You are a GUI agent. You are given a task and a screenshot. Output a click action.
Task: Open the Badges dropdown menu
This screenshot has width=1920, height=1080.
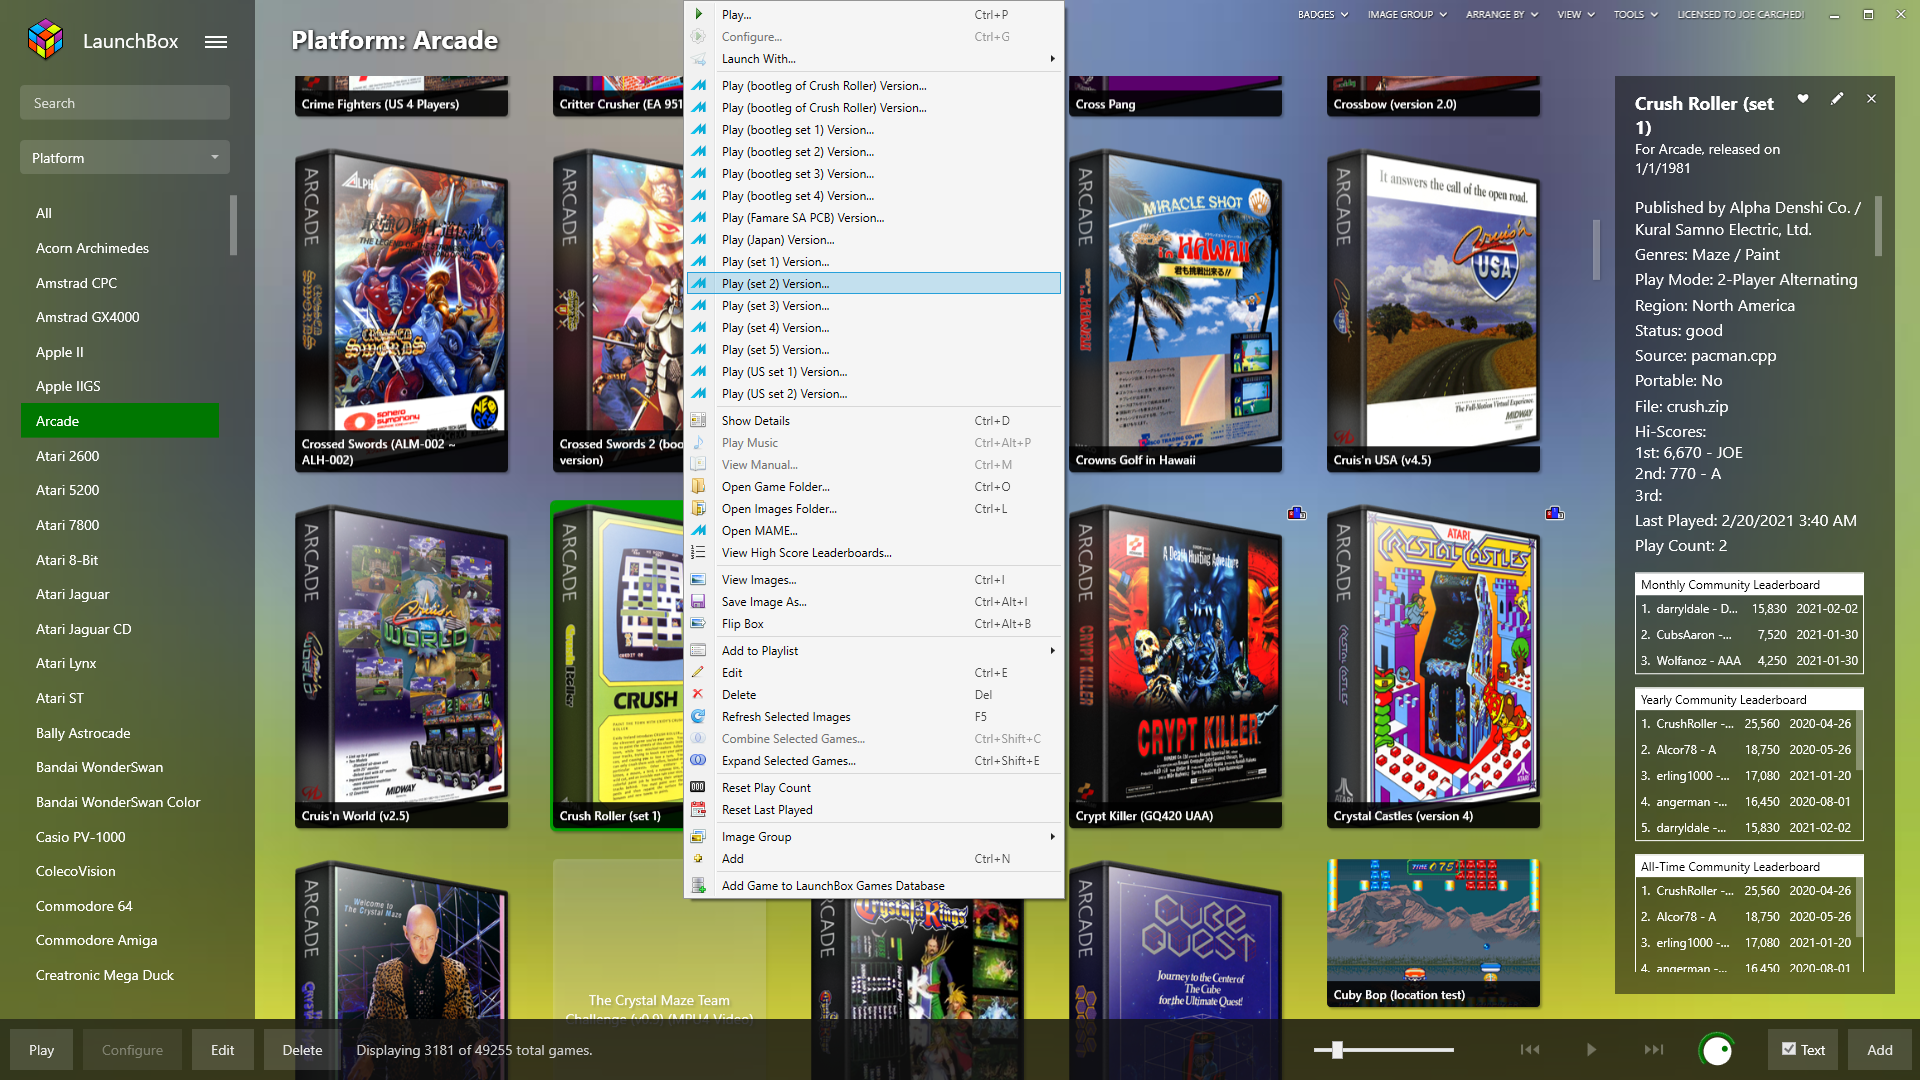(1322, 15)
